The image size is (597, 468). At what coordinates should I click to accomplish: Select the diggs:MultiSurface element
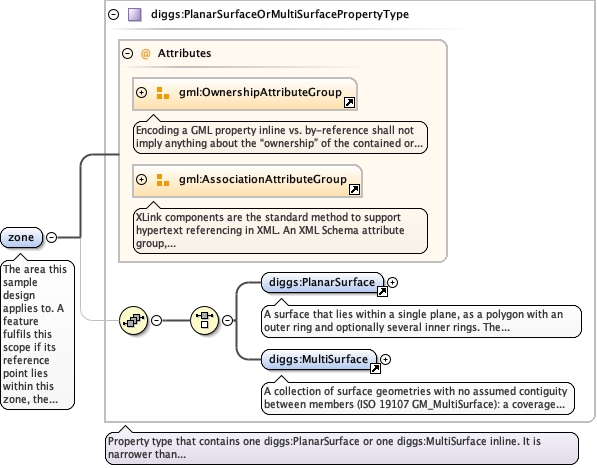click(x=319, y=359)
